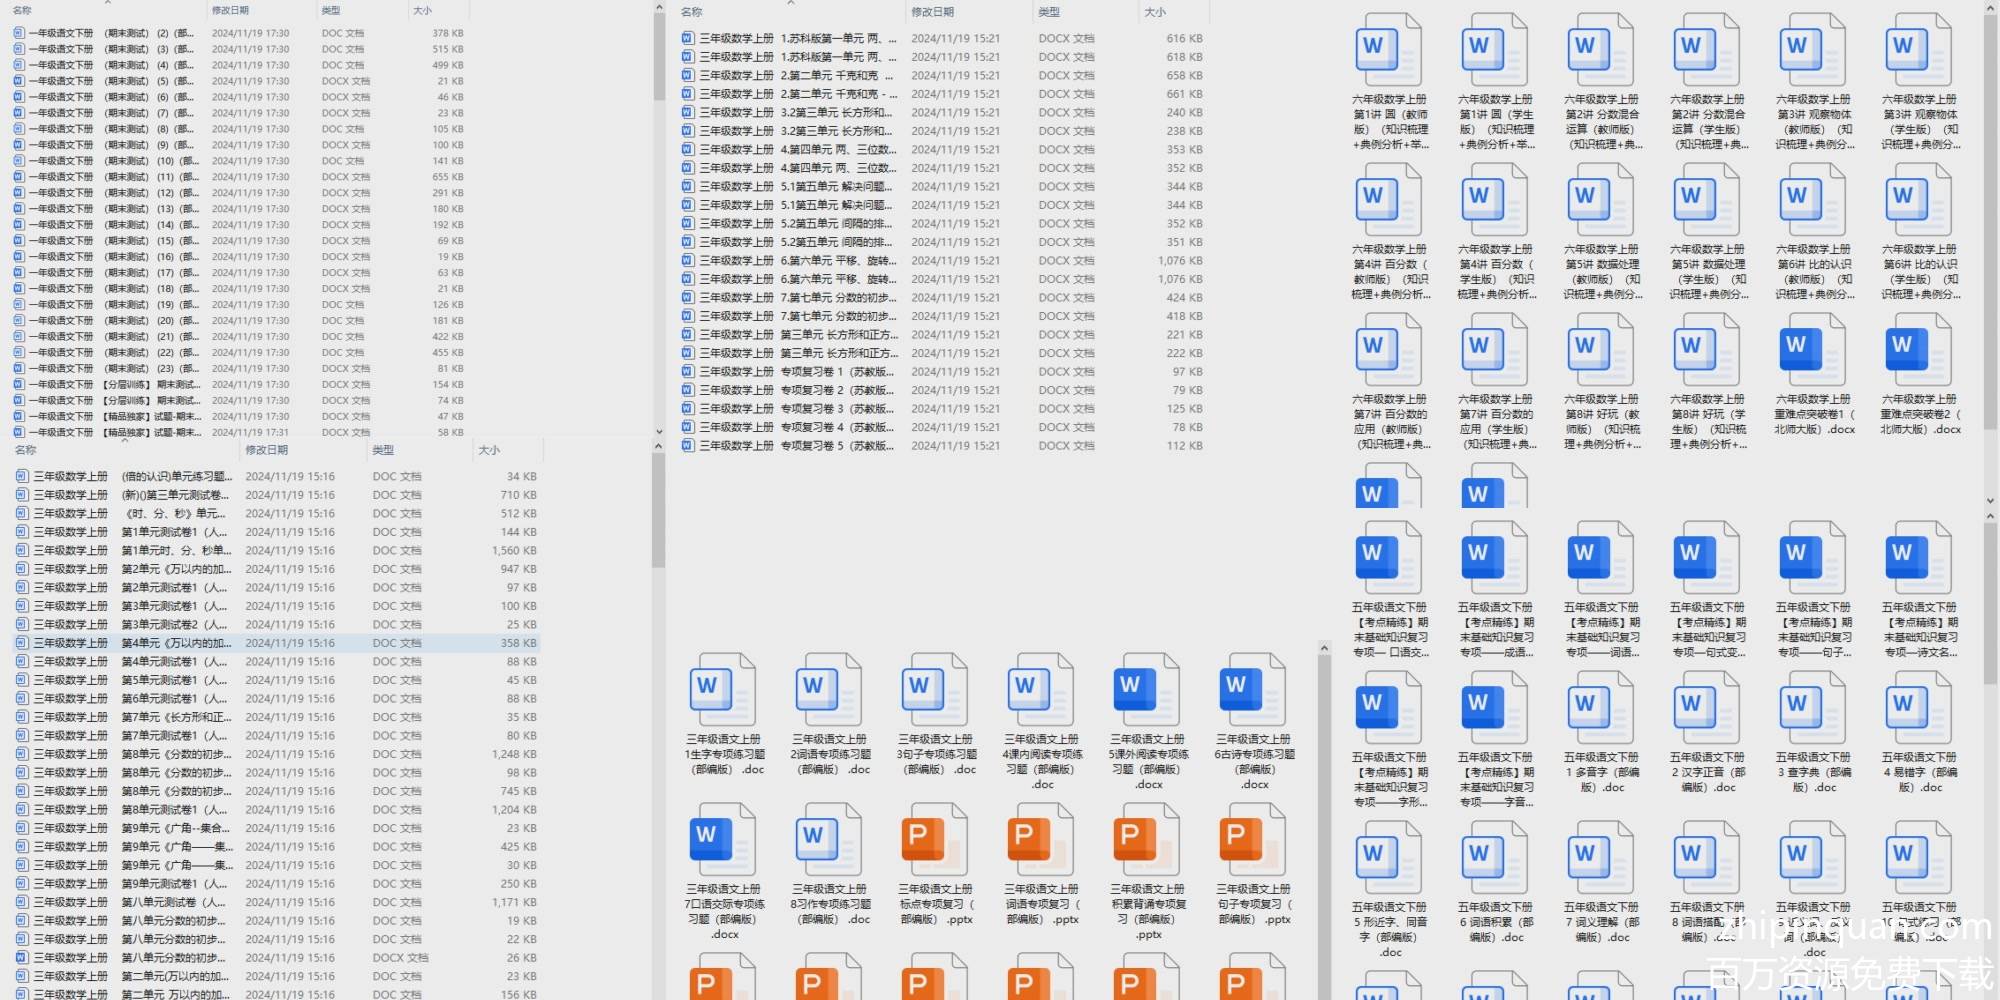The height and width of the screenshot is (1000, 2000).
Task: Open 三年级语文上册 1生字专项练习题 Word file
Action: [723, 690]
